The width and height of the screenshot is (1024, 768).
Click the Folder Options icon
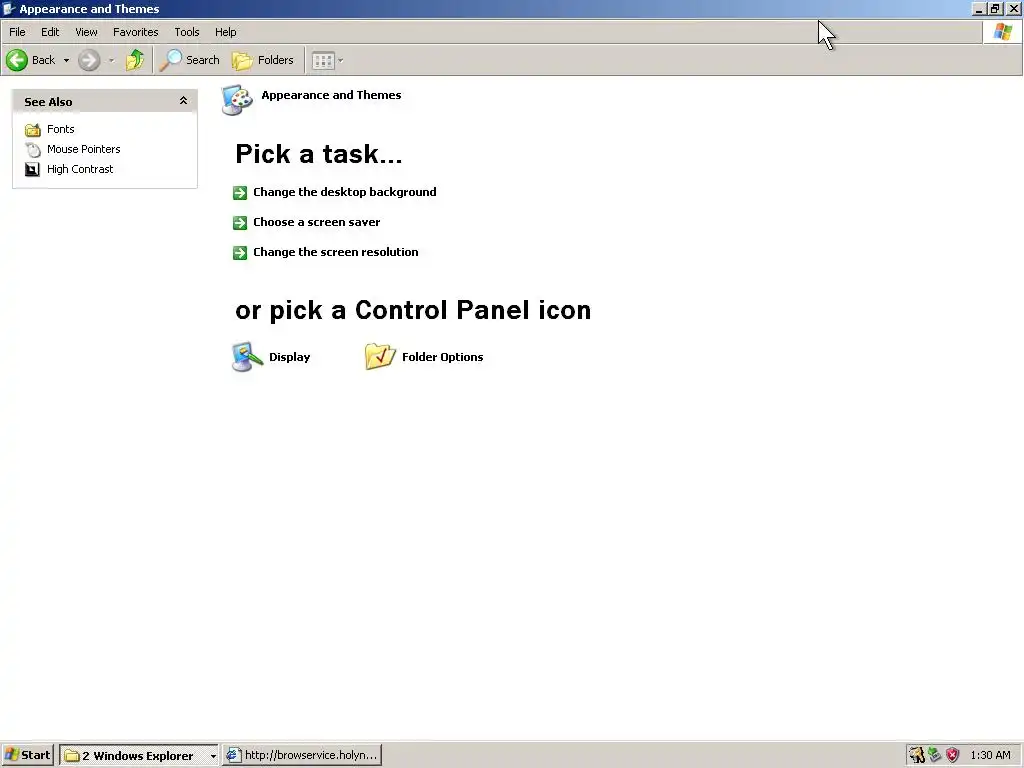380,357
